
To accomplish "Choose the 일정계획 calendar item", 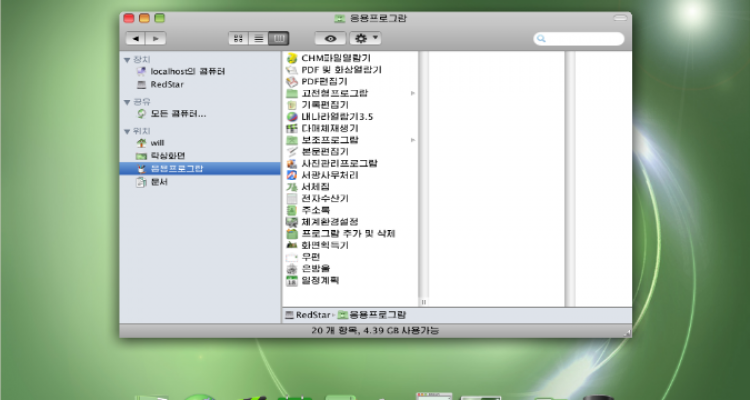I will (x=312, y=280).
